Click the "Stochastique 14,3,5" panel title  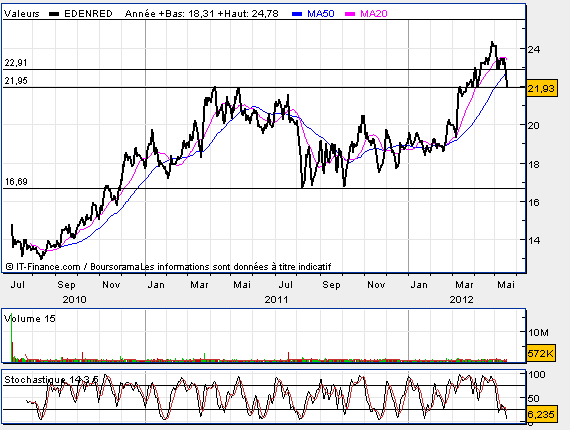[51, 380]
